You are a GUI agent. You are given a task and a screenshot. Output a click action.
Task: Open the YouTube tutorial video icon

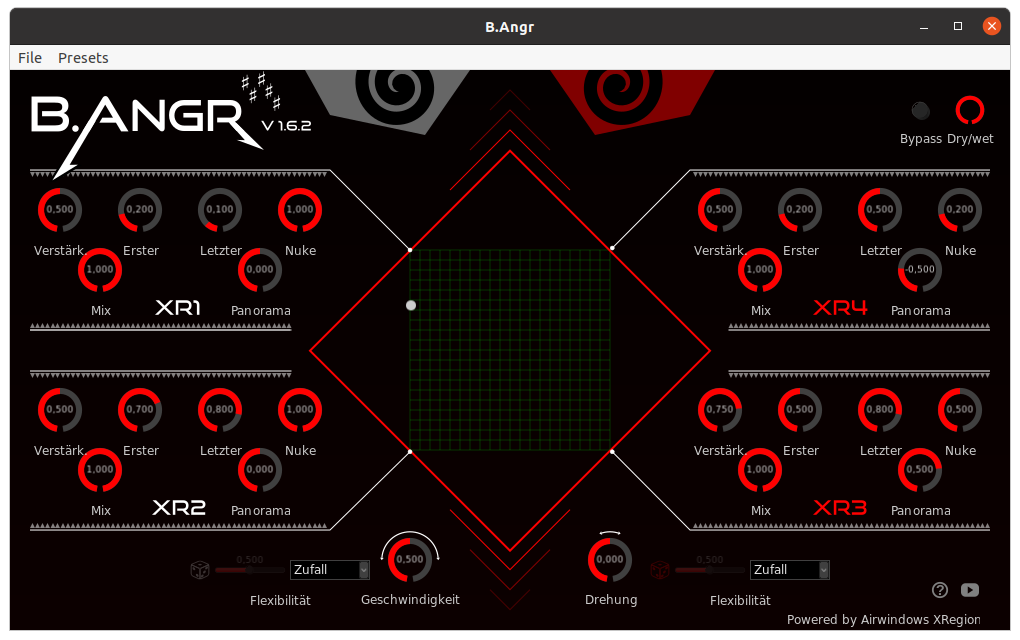[x=970, y=589]
